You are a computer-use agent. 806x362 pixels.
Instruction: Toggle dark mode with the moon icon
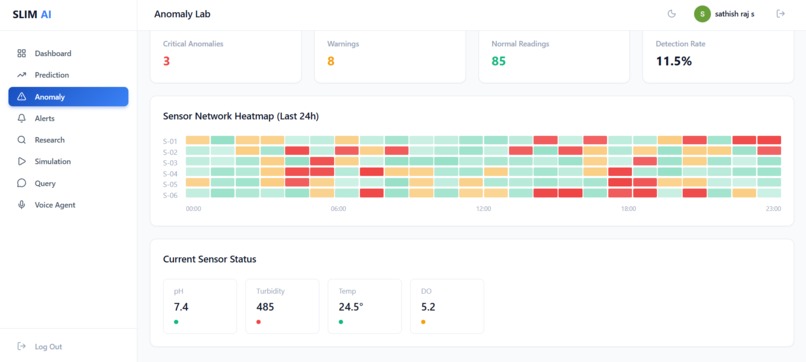[671, 14]
